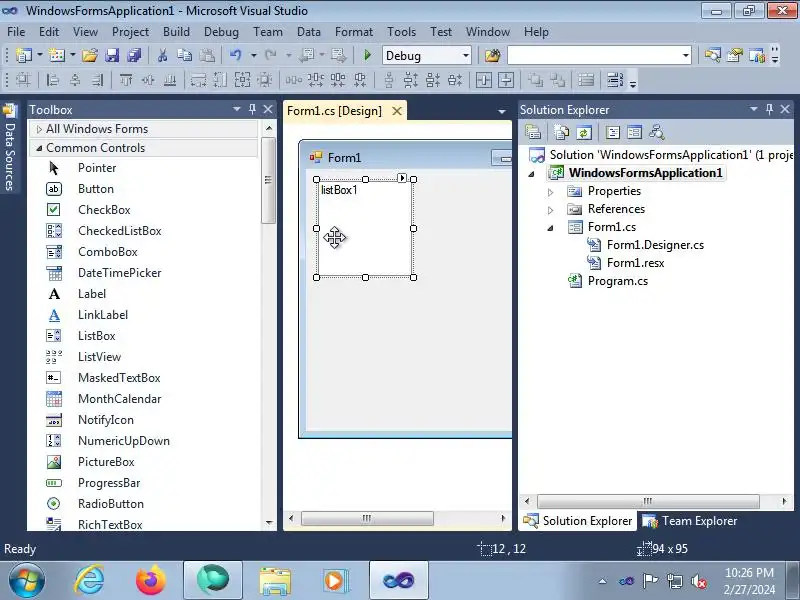Click View Class Diagram icon

click(657, 133)
